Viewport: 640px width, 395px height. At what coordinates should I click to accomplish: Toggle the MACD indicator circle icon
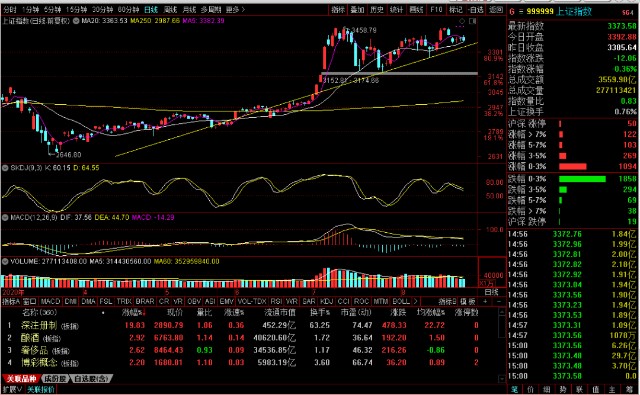[x=5, y=217]
